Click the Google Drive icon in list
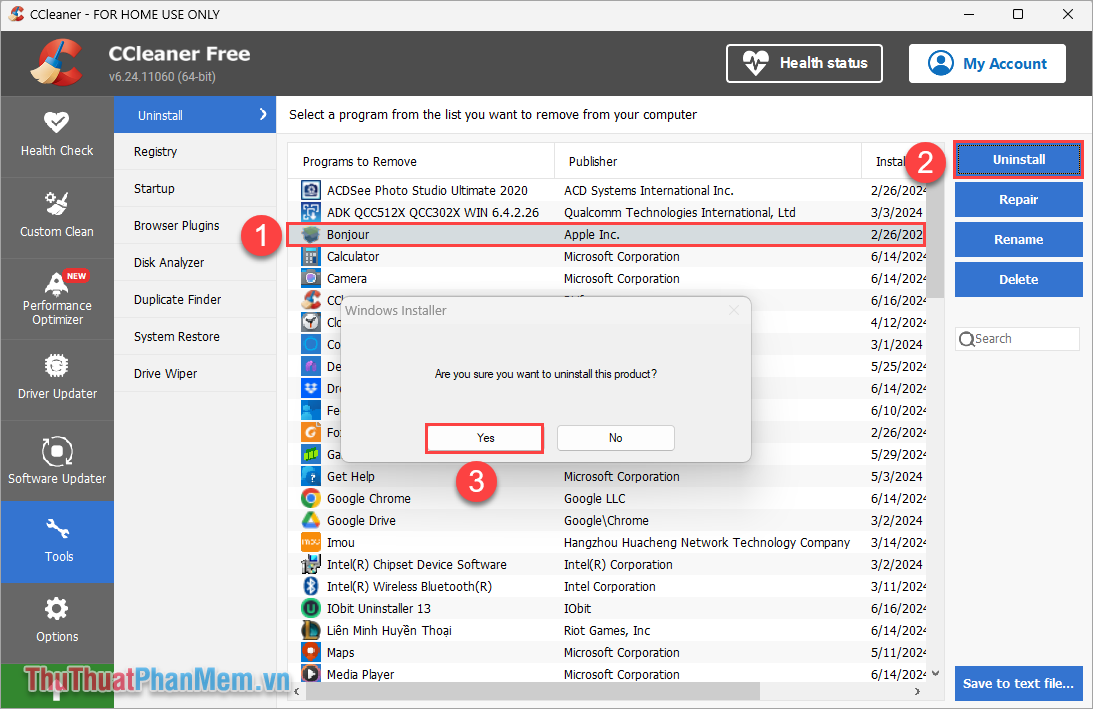Image resolution: width=1093 pixels, height=709 pixels. pos(310,520)
